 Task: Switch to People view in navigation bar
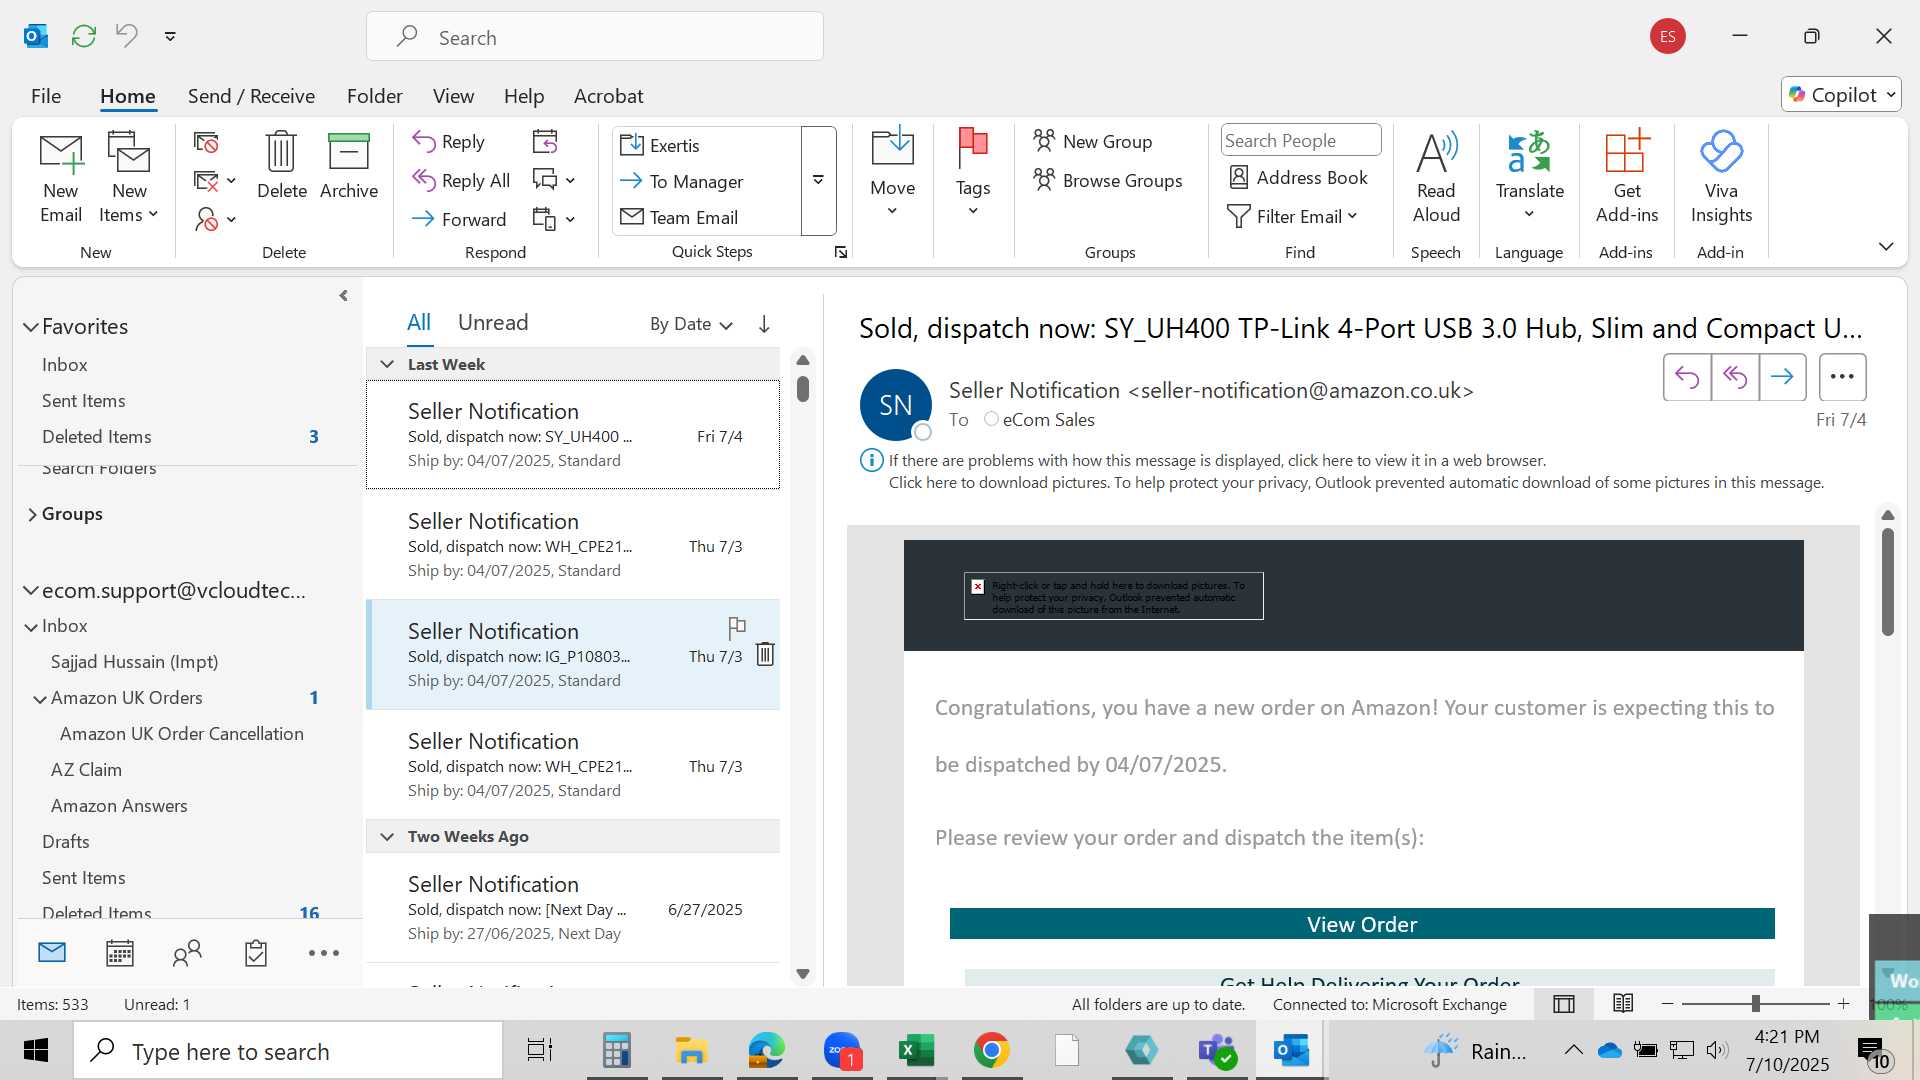(187, 953)
